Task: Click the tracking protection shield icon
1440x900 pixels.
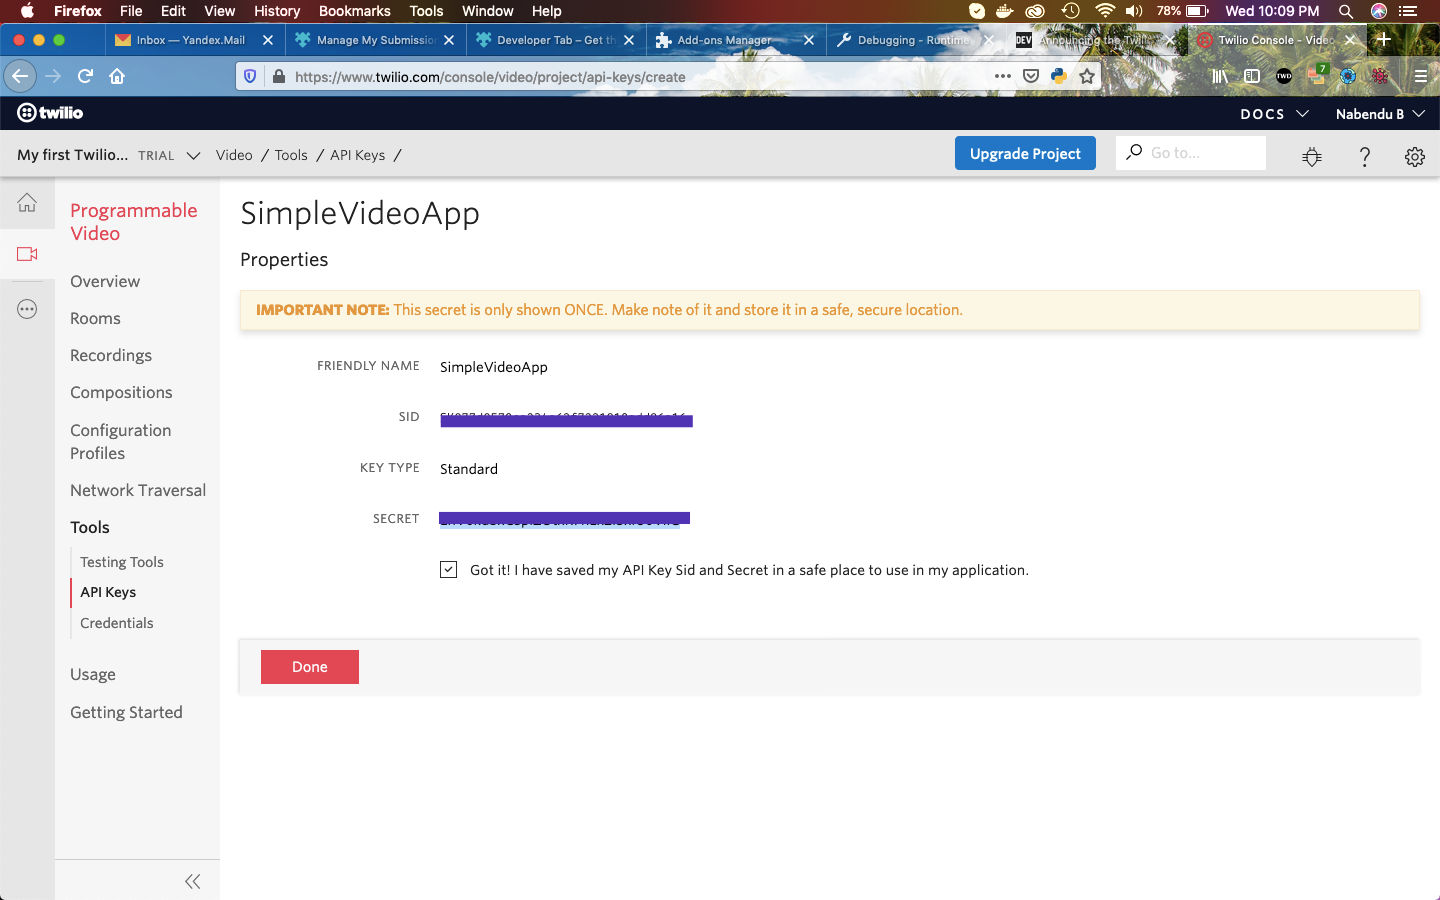Action: (251, 76)
